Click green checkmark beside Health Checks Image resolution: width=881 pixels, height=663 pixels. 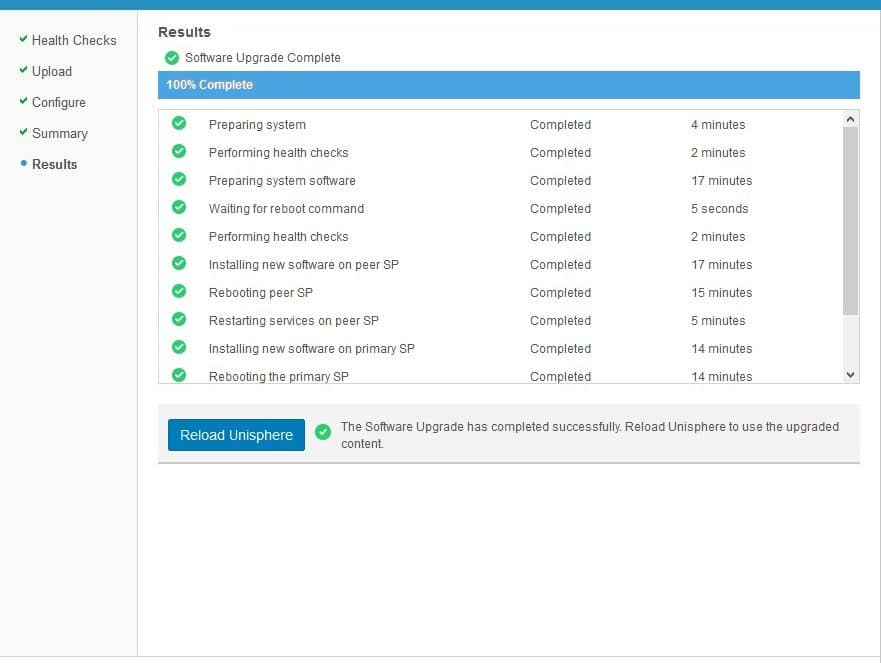point(23,39)
